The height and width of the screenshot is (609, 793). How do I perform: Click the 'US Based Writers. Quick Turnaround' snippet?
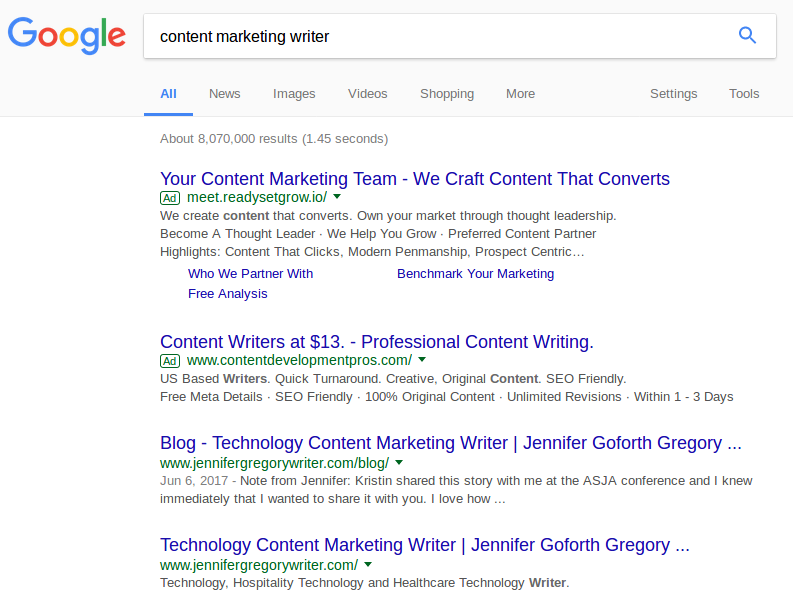click(393, 379)
